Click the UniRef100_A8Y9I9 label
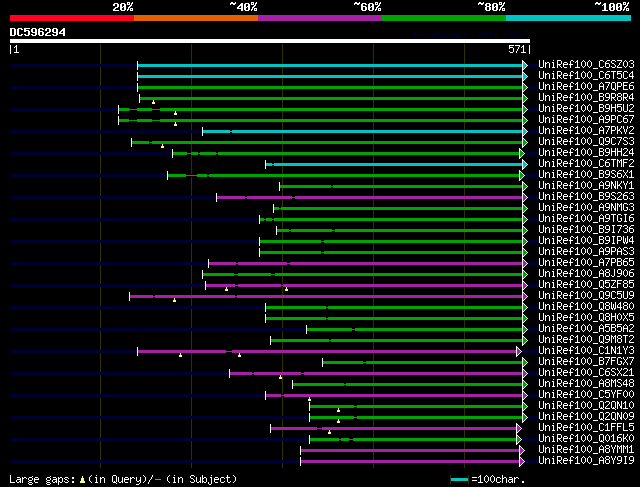Viewport: 640px width, 487px height. (586, 461)
